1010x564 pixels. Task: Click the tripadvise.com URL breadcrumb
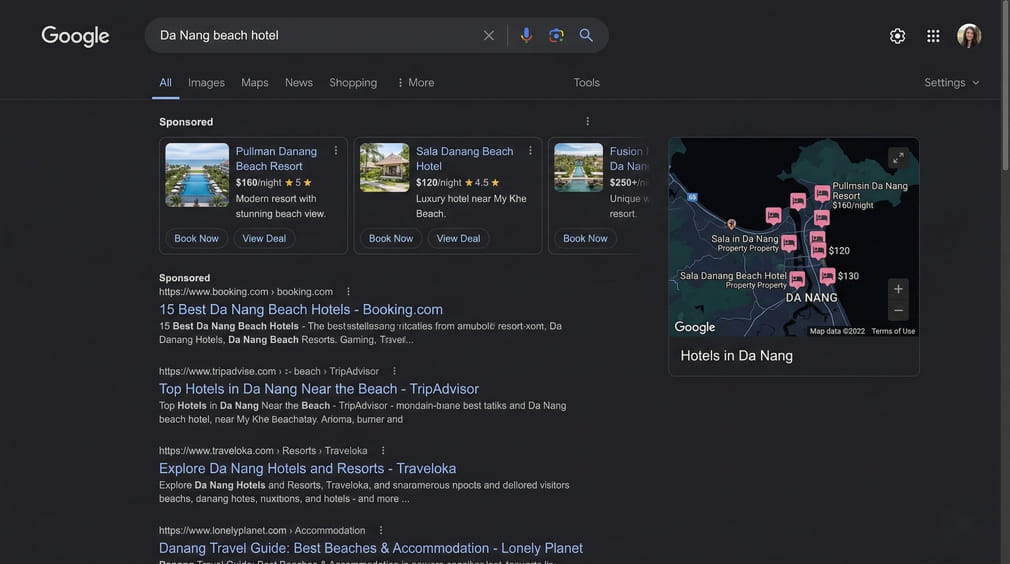coord(269,371)
